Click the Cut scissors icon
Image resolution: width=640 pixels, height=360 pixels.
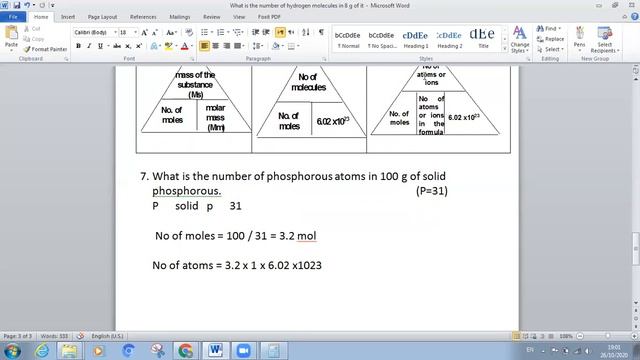click(32, 29)
